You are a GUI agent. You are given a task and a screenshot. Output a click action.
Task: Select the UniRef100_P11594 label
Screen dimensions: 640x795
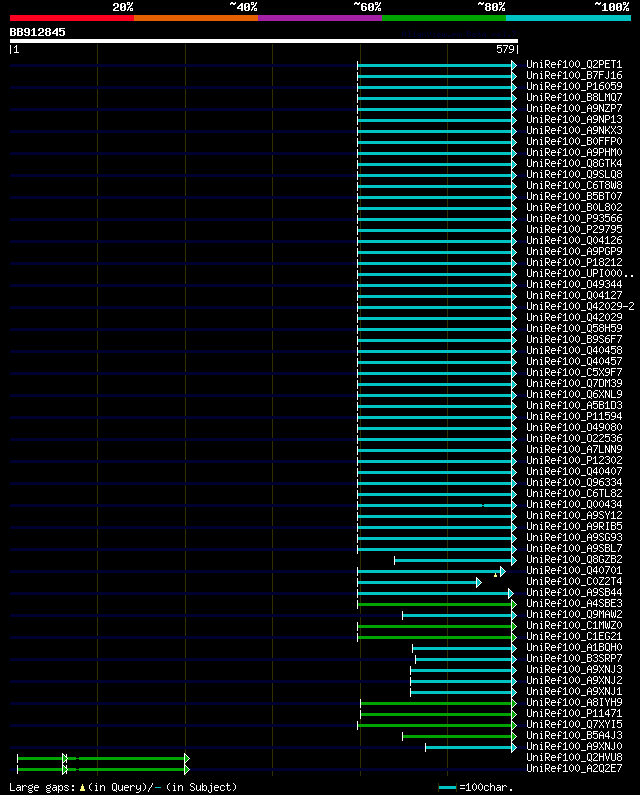574,416
